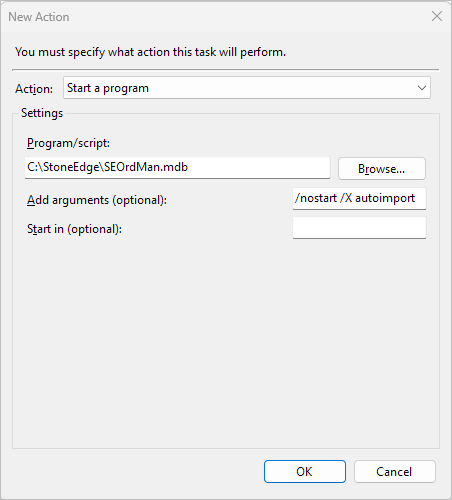This screenshot has height=500, width=452.
Task: Place cursor on 'autoimport' argument text
Action: pyautogui.click(x=385, y=198)
